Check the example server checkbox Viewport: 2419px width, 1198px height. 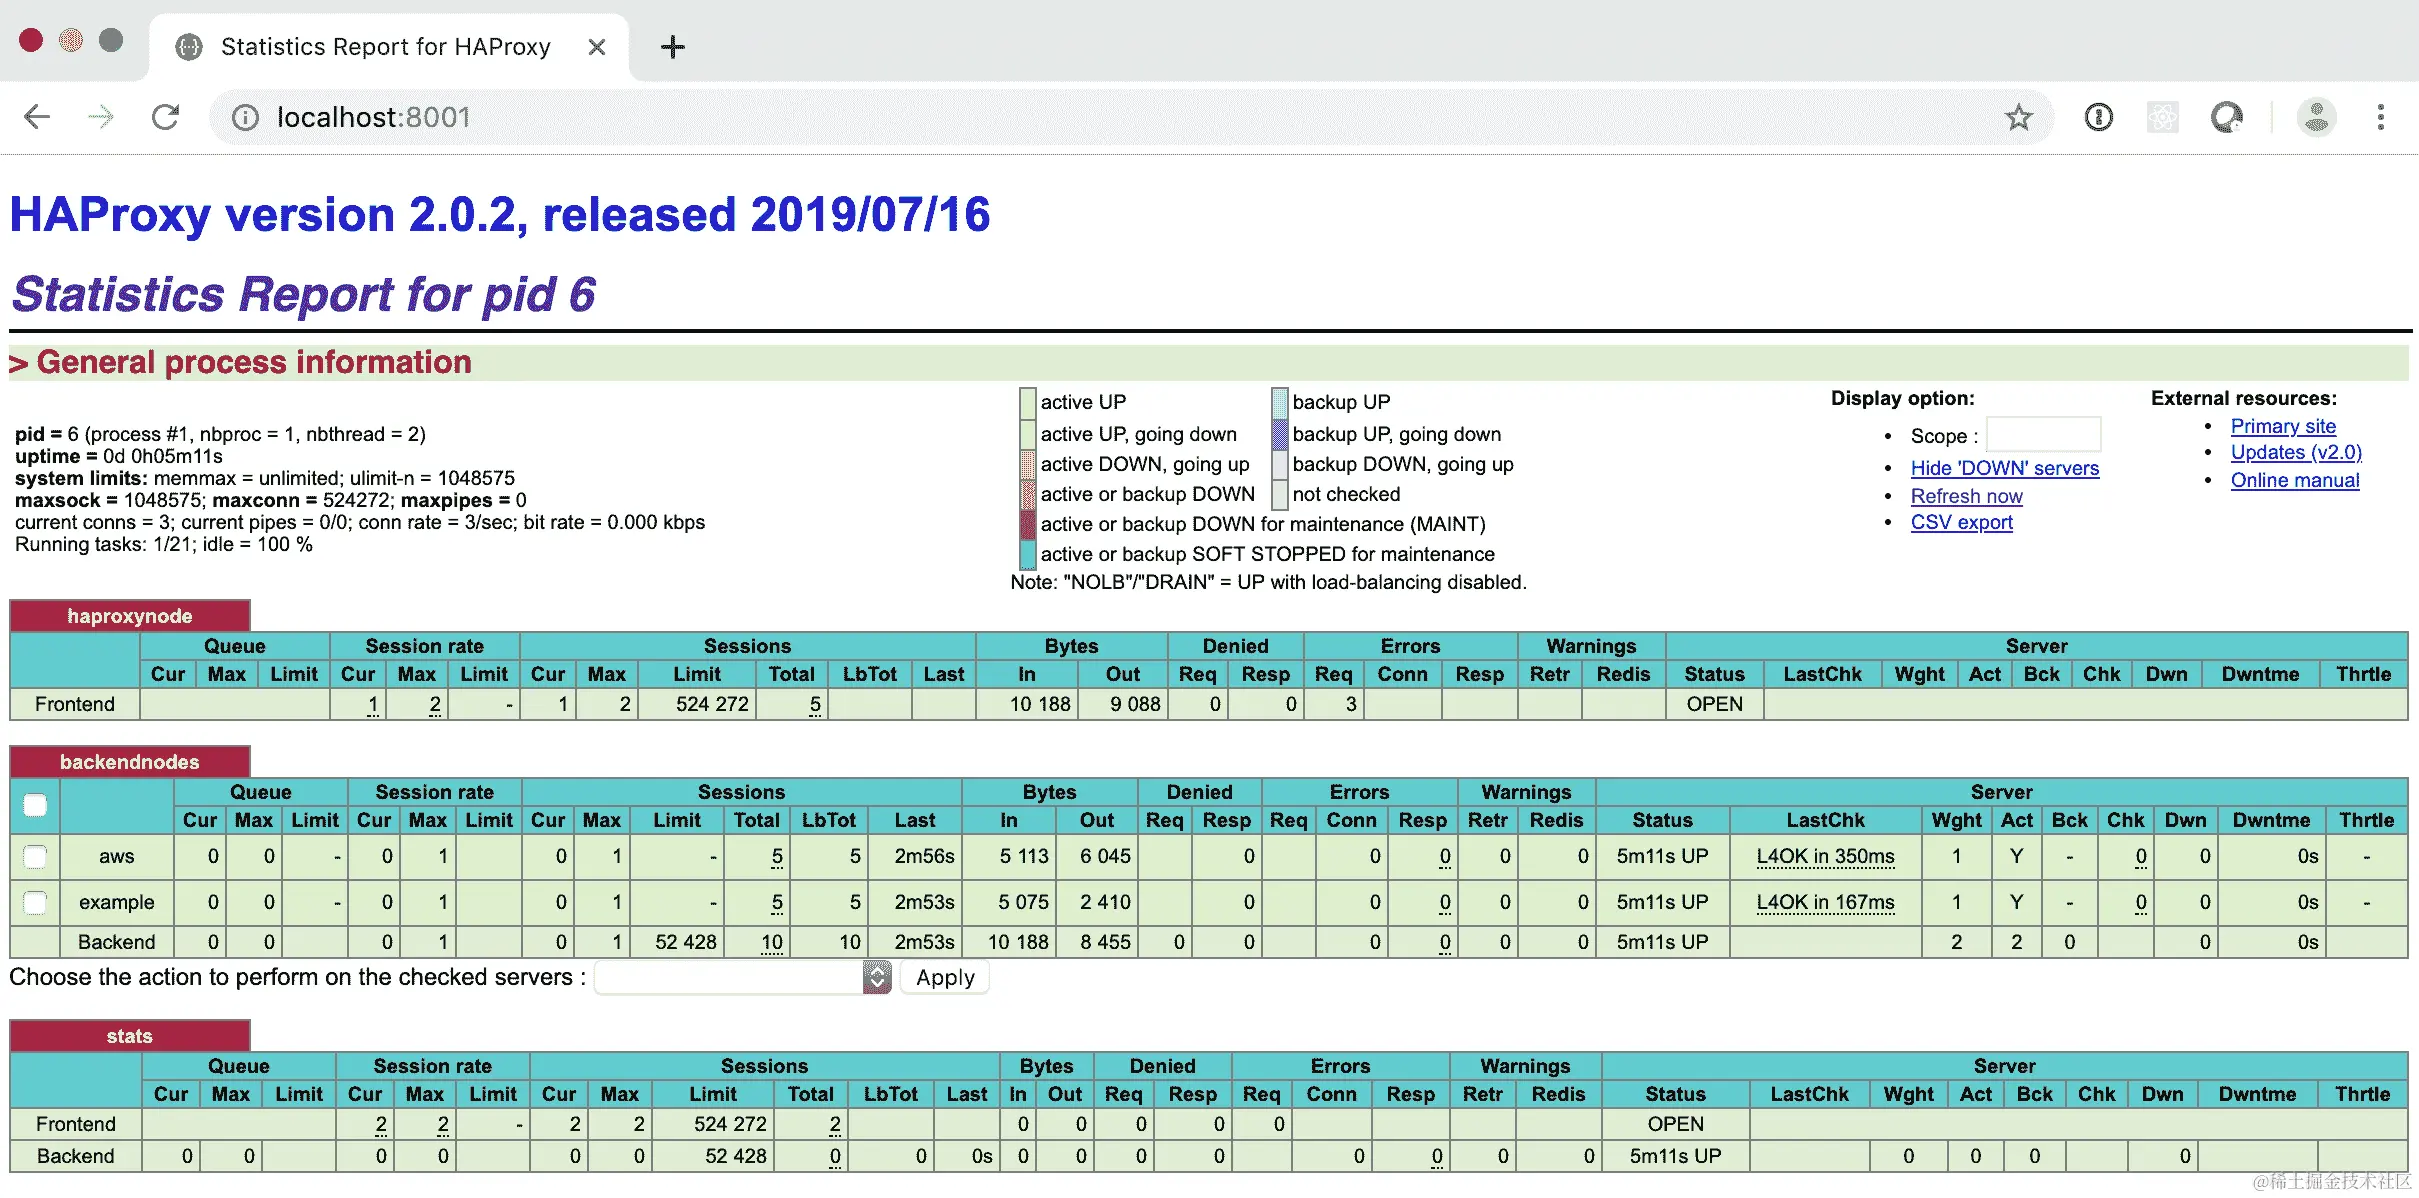pos(35,903)
